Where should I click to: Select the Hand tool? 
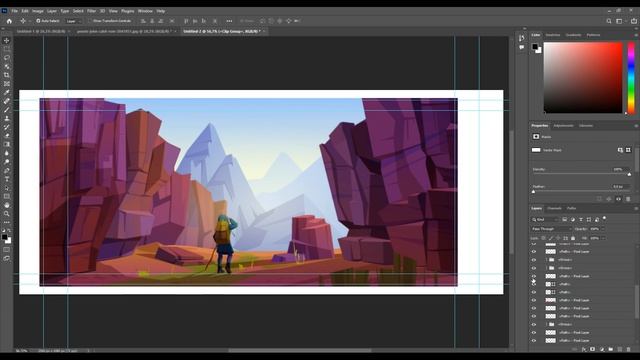(x=7, y=205)
